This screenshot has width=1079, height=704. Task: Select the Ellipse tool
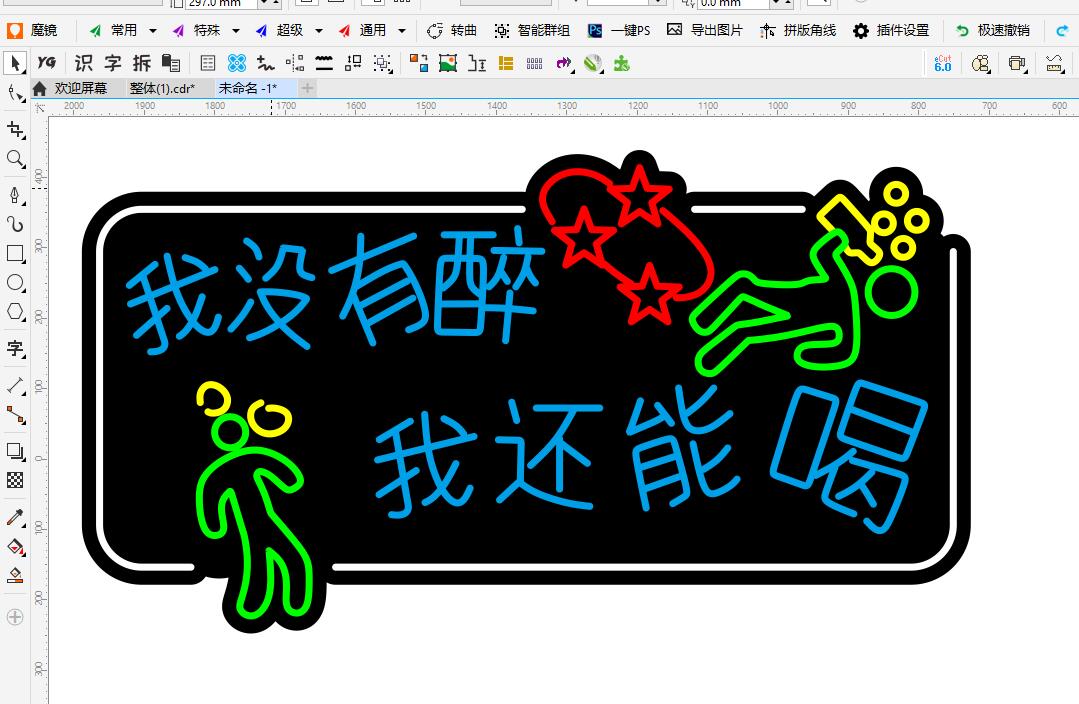[14, 283]
